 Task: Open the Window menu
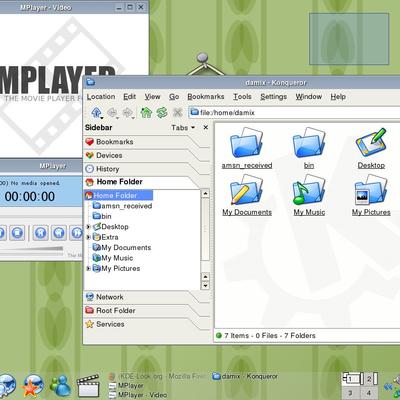[x=309, y=97]
